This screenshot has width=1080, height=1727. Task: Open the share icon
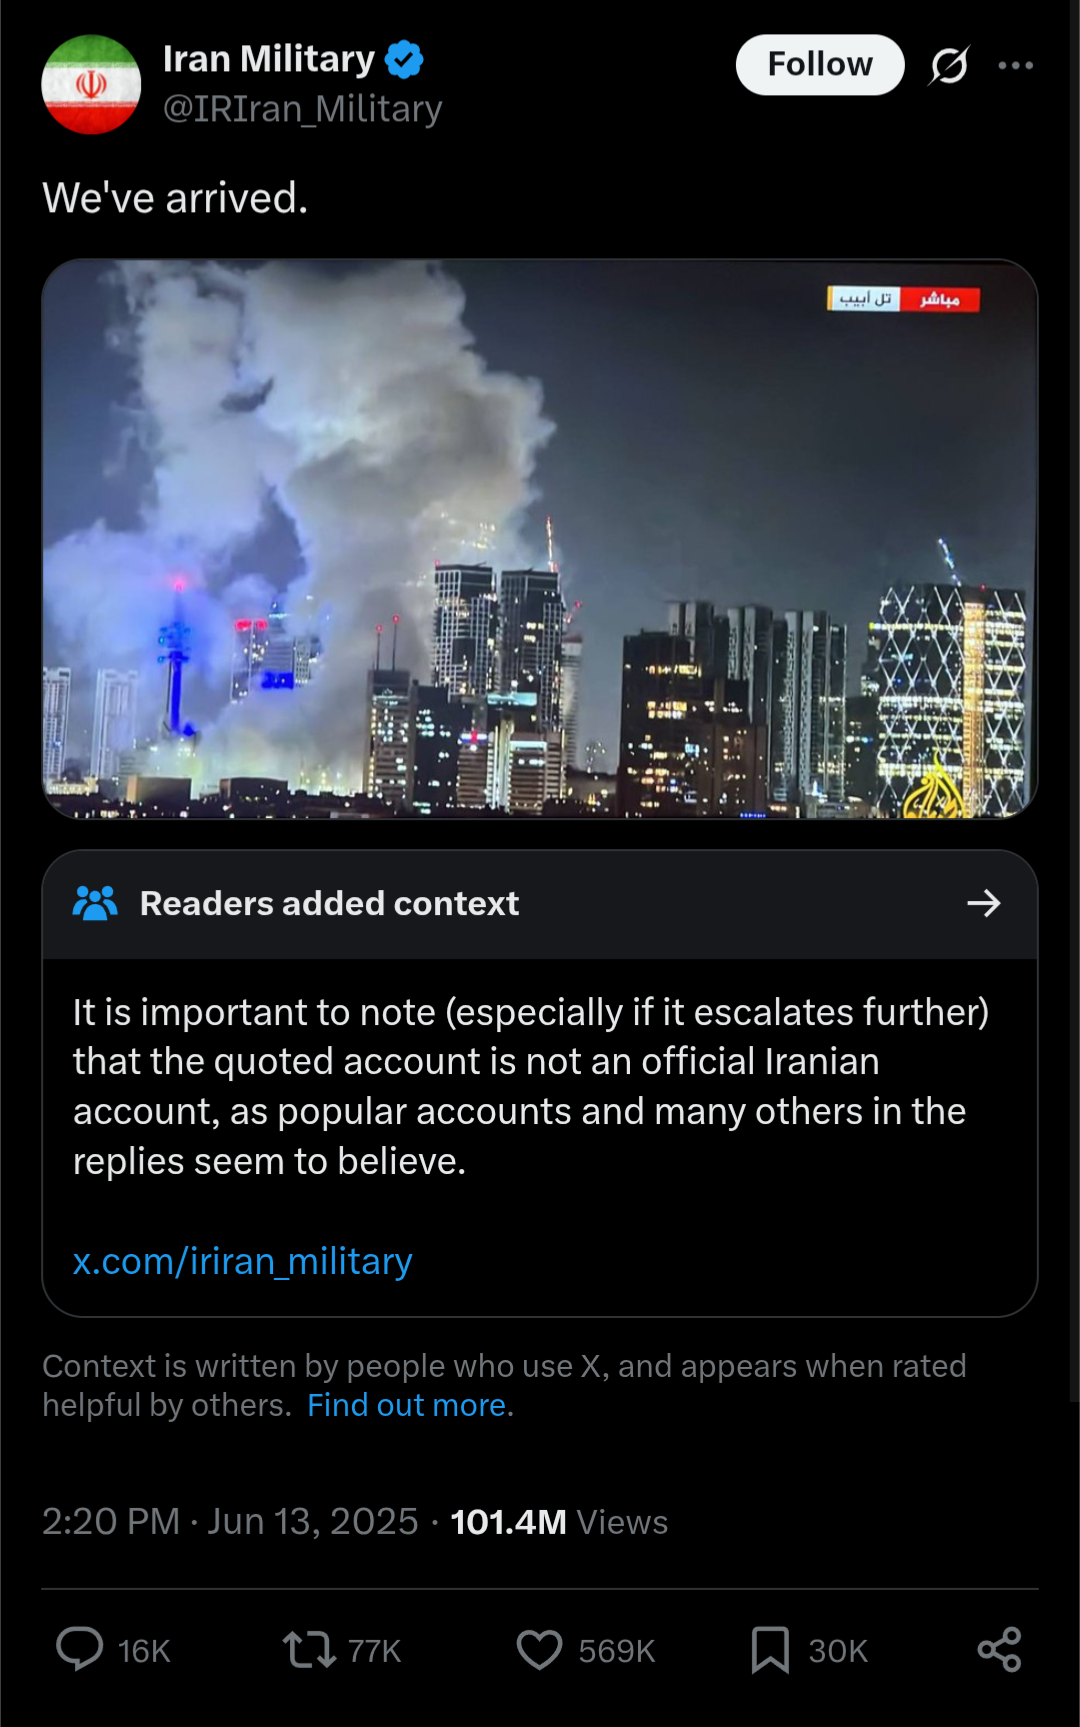tap(999, 1649)
